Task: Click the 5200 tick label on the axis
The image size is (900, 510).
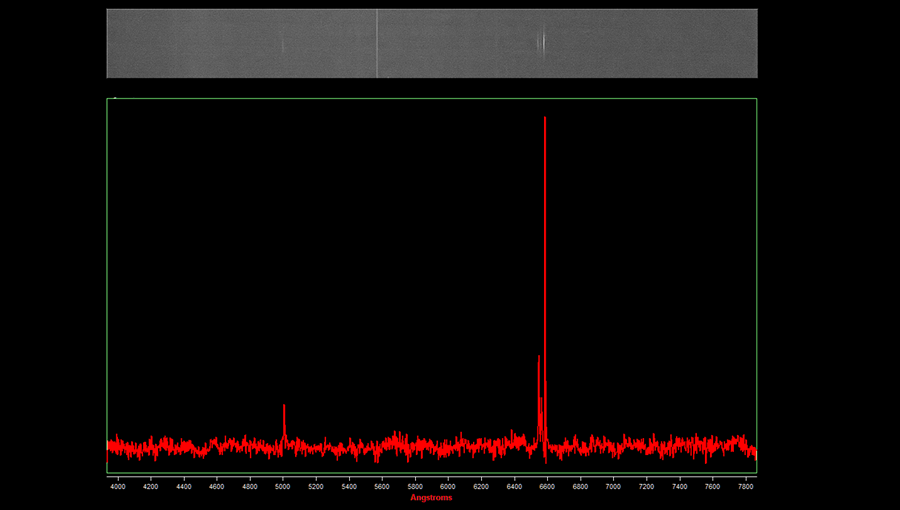Action: 316,486
